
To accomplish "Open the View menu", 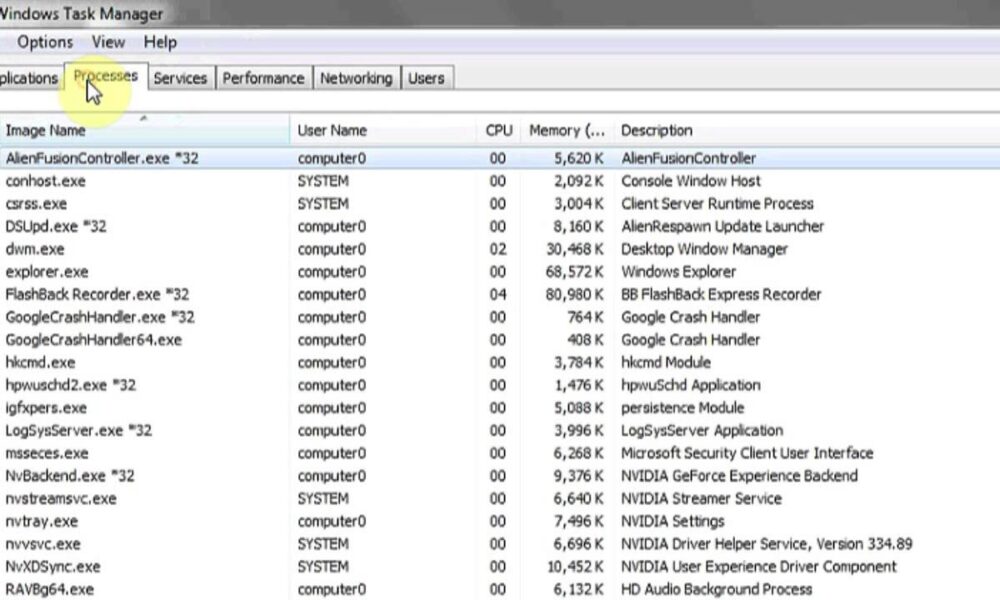I will (108, 42).
